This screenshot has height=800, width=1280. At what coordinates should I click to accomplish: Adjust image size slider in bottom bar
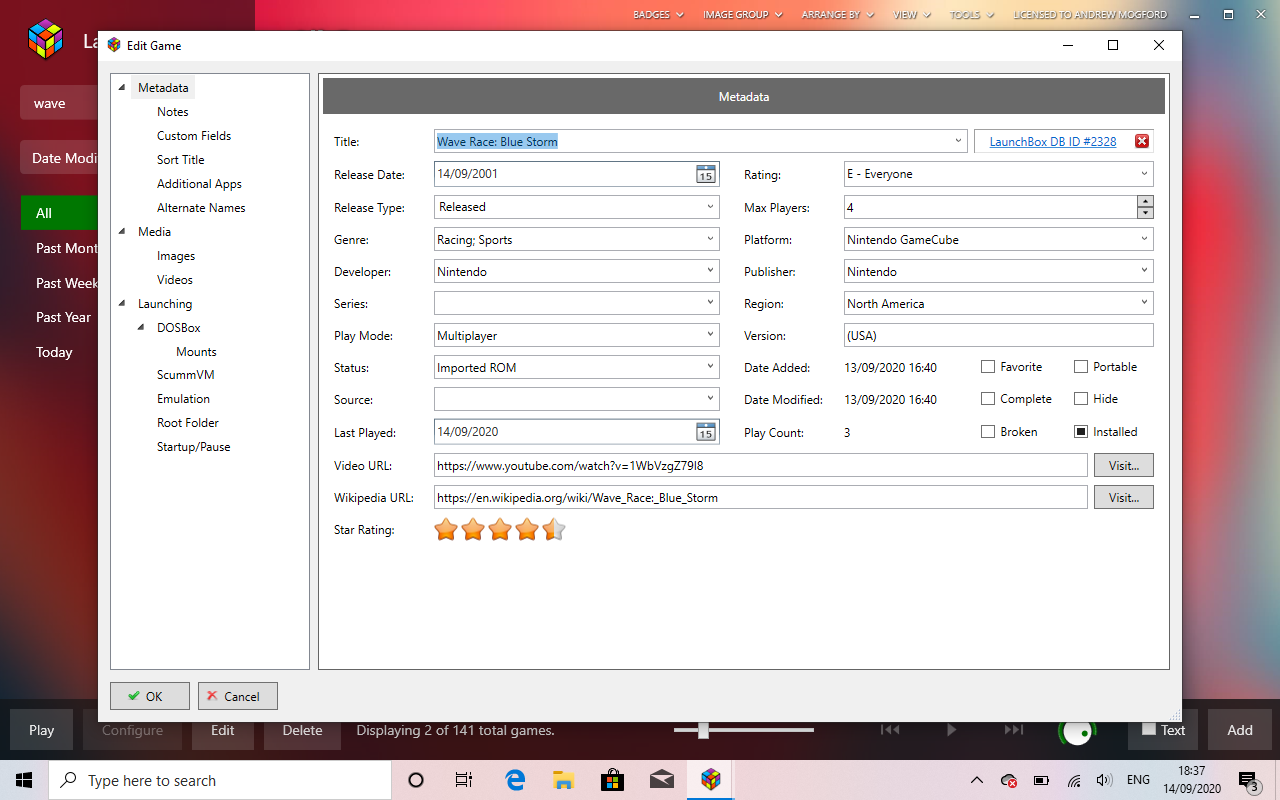703,730
